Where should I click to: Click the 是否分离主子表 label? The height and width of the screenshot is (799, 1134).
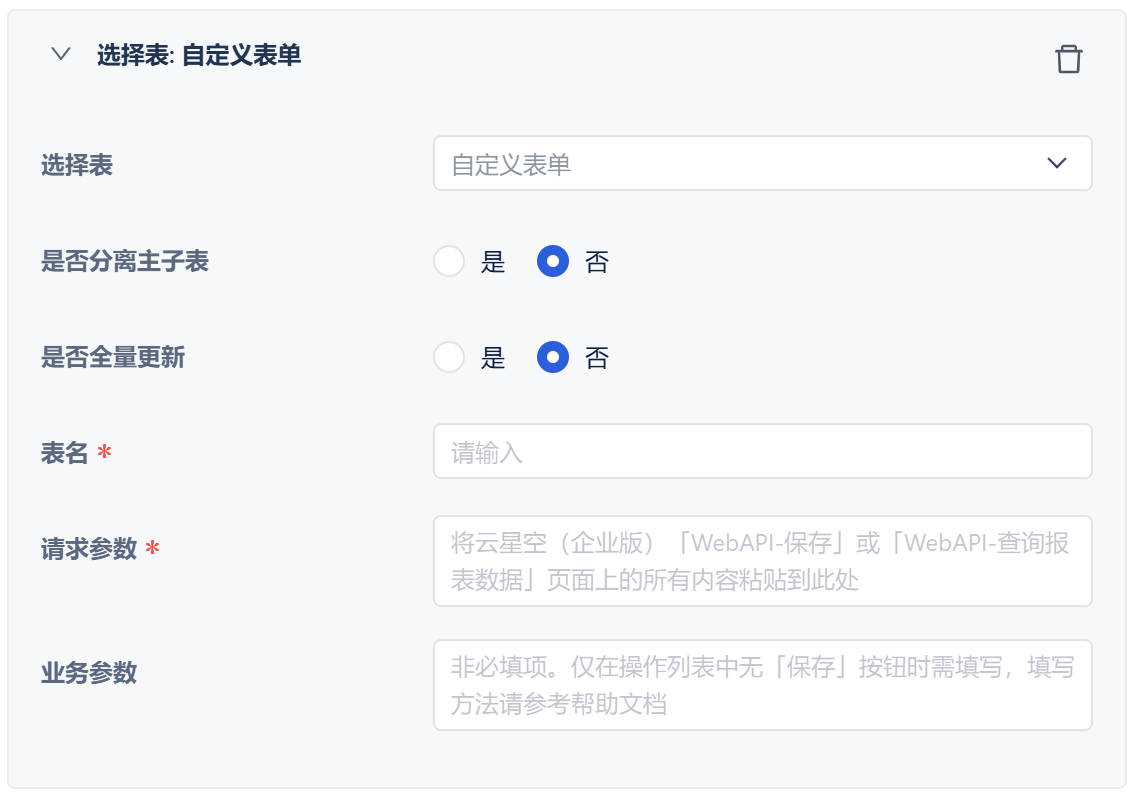[x=125, y=262]
